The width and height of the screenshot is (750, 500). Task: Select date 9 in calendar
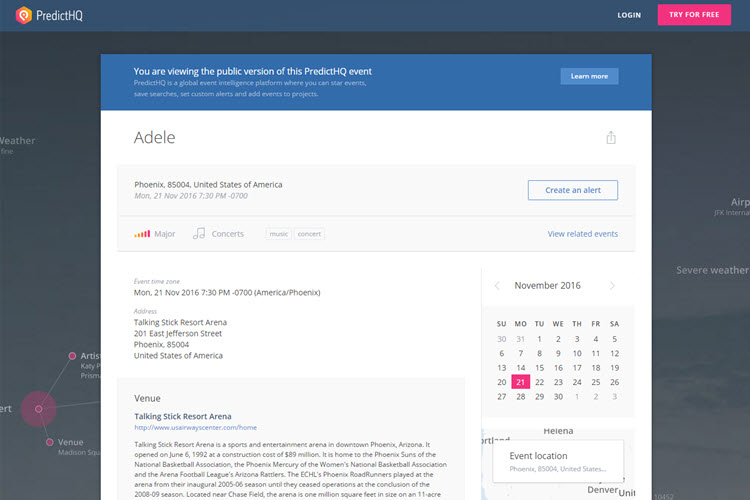(x=558, y=354)
